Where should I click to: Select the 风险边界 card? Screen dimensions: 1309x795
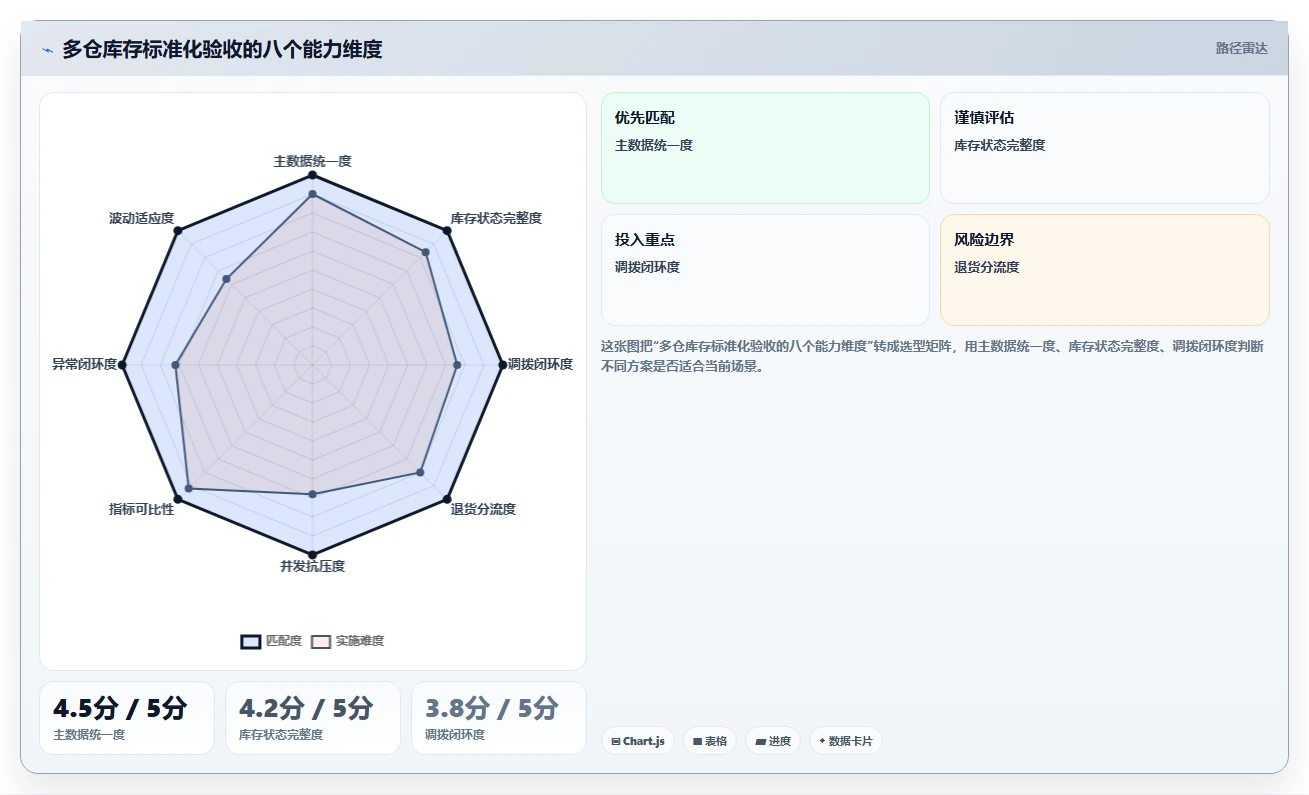(1105, 270)
